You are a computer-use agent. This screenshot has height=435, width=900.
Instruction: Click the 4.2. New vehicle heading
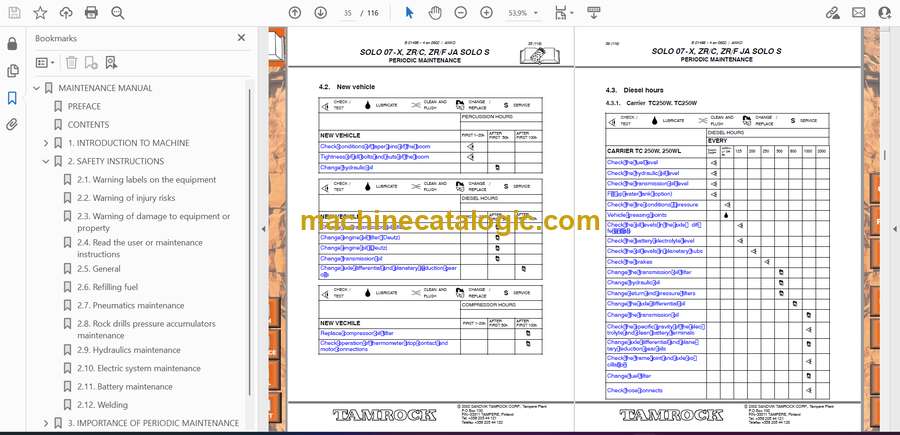(x=347, y=87)
